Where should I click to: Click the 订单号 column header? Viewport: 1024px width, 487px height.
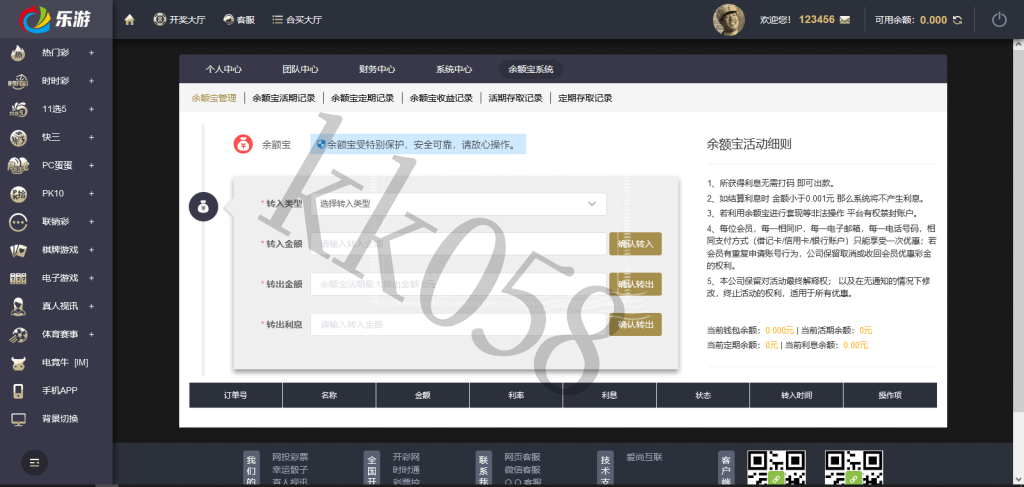pos(236,396)
